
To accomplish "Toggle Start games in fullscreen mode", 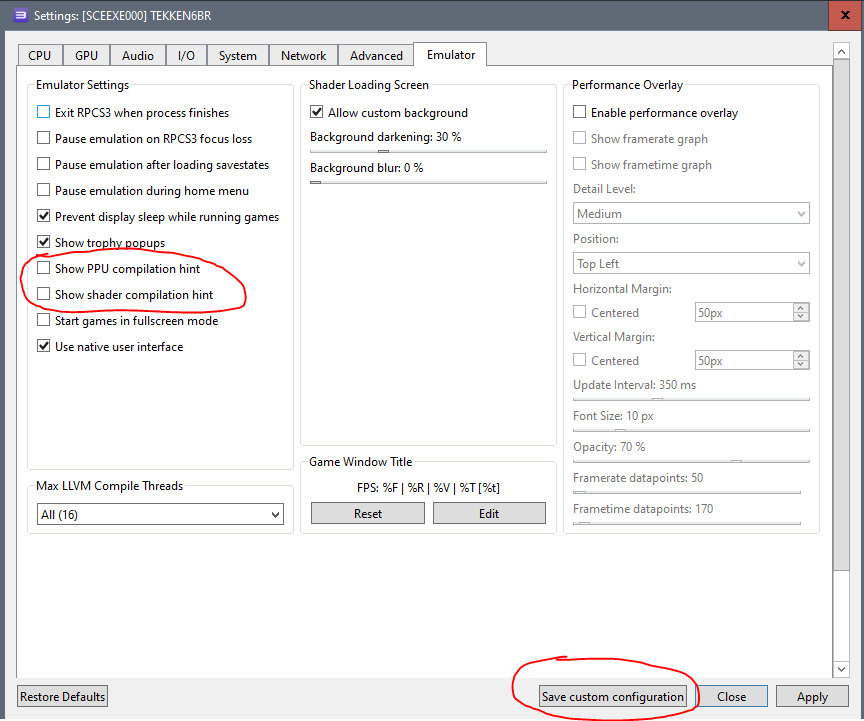I will (x=44, y=321).
